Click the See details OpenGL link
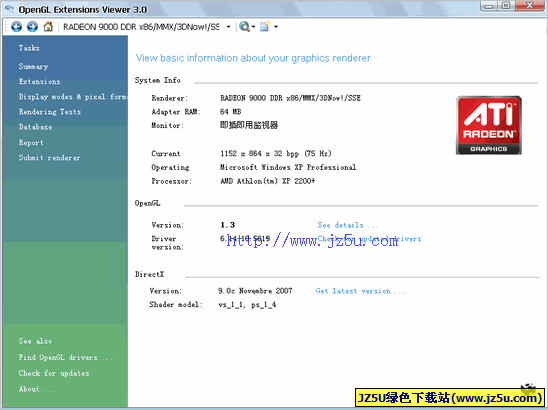Screen dimensions: 548x410 click(348, 225)
